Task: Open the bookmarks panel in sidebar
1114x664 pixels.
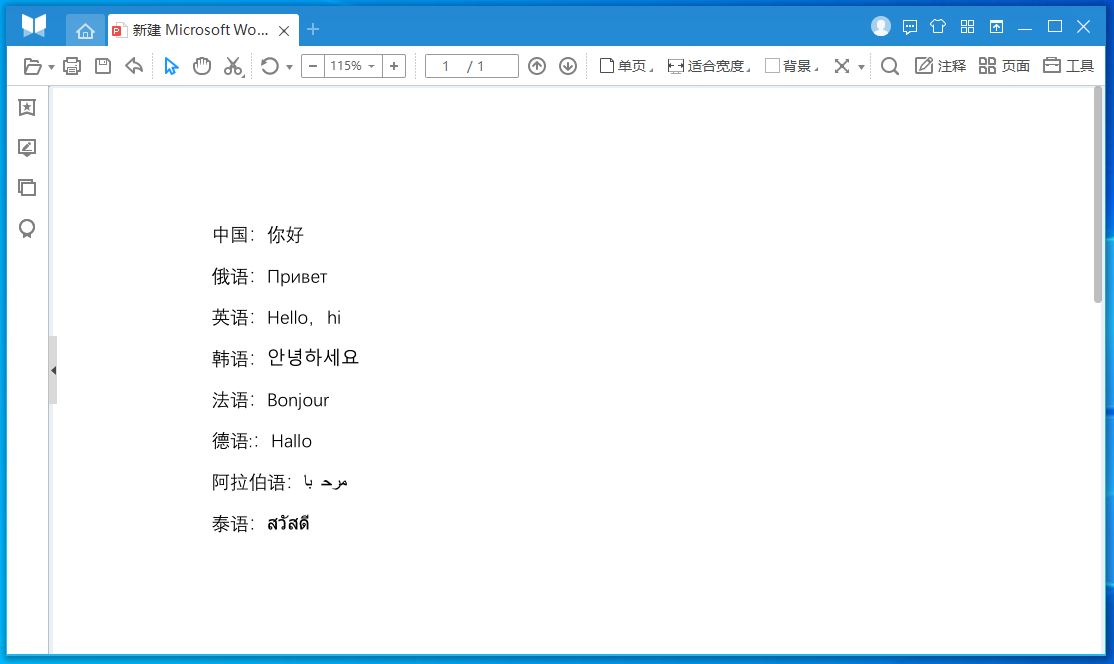Action: point(26,107)
